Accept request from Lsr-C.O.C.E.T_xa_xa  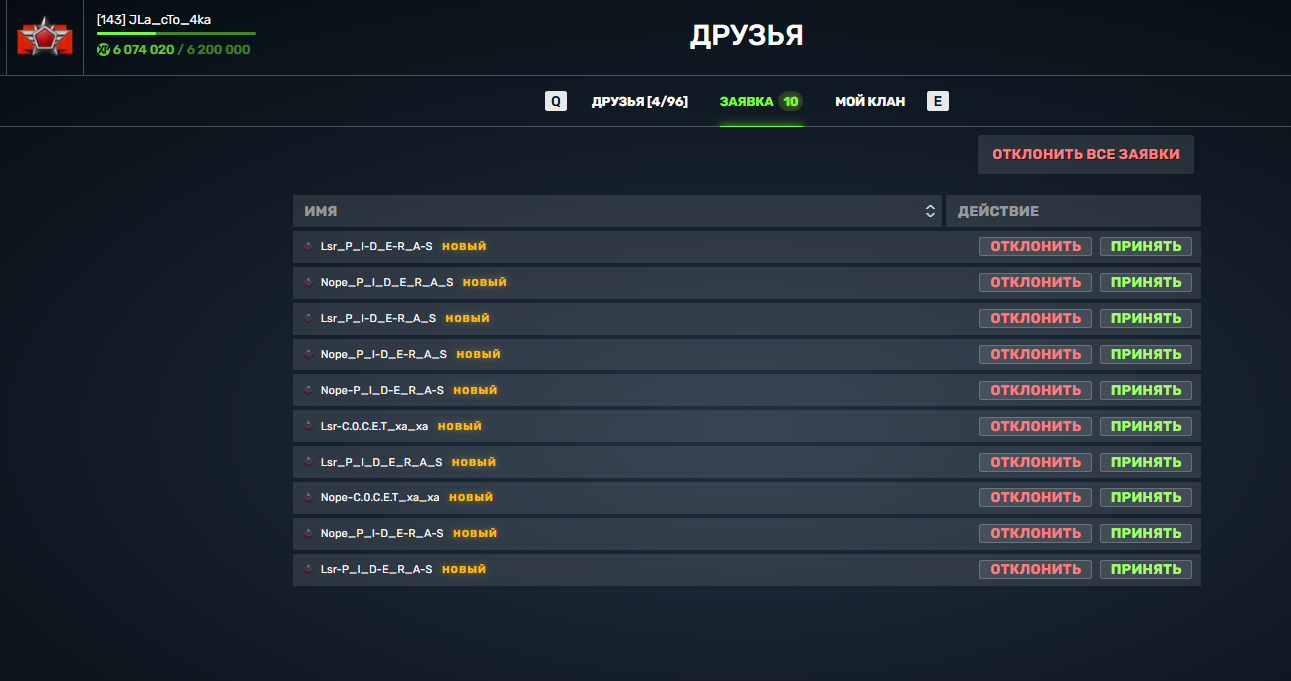tap(1146, 426)
